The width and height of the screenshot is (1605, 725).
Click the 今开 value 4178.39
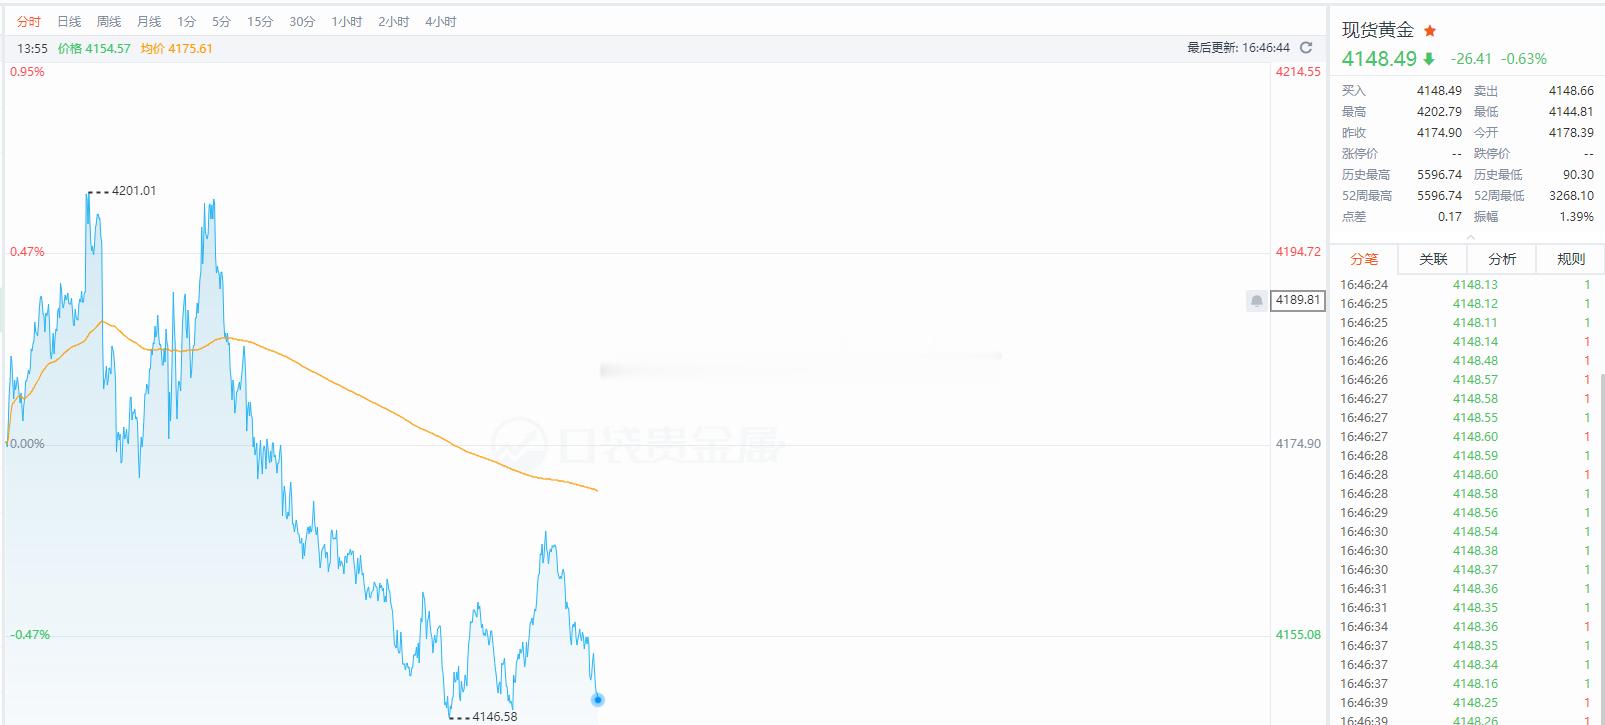(x=1571, y=133)
